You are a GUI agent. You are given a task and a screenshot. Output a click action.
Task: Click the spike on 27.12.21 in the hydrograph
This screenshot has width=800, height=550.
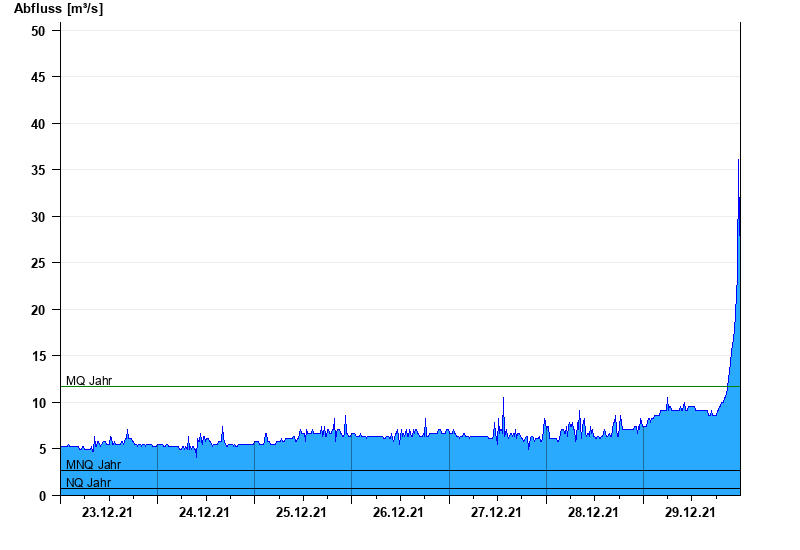click(503, 398)
